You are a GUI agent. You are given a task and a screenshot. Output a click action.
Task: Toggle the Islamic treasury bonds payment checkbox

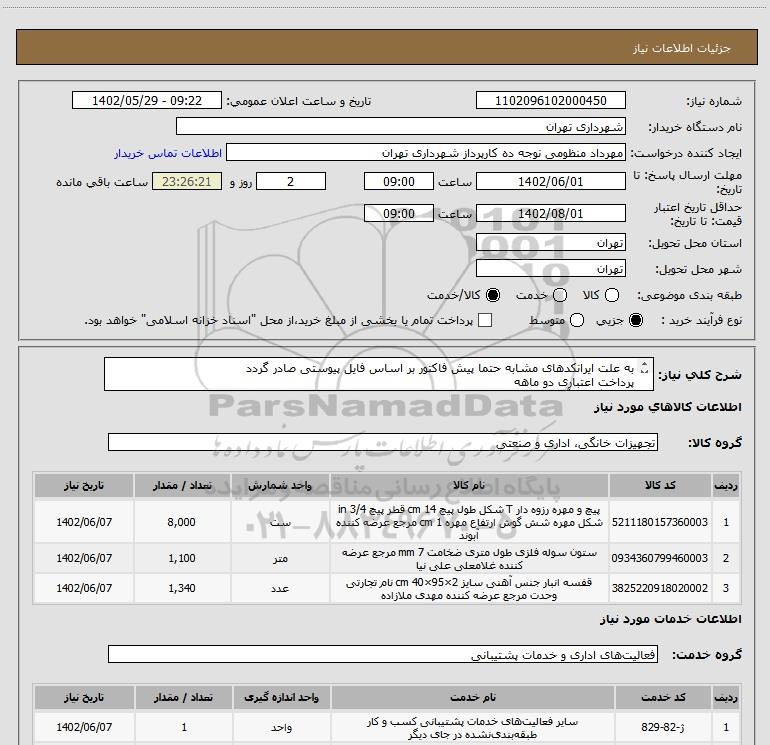485,320
